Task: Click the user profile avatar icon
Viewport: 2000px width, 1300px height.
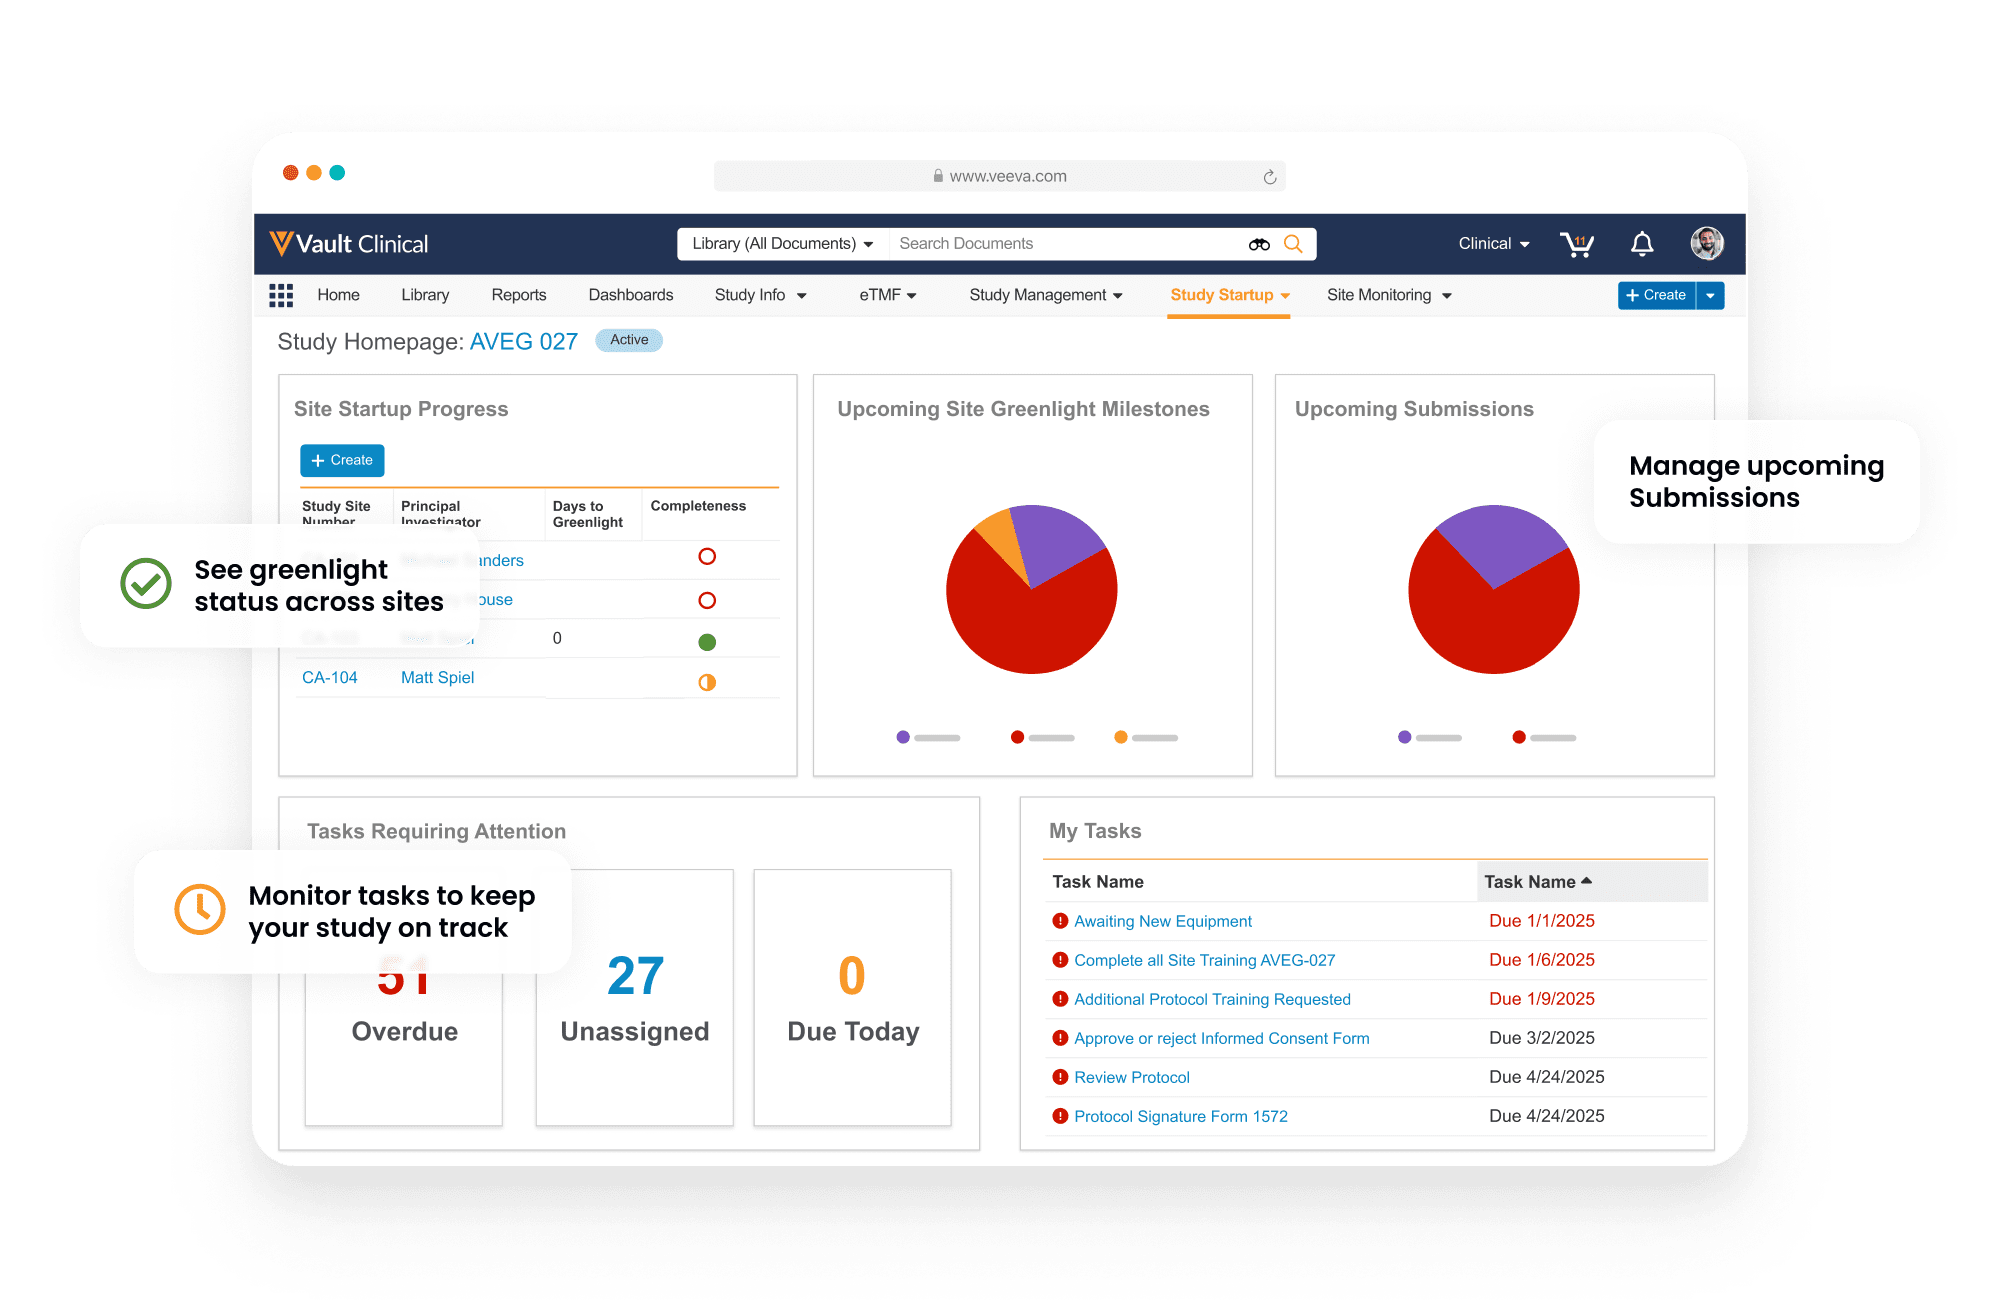Action: pyautogui.click(x=1708, y=242)
